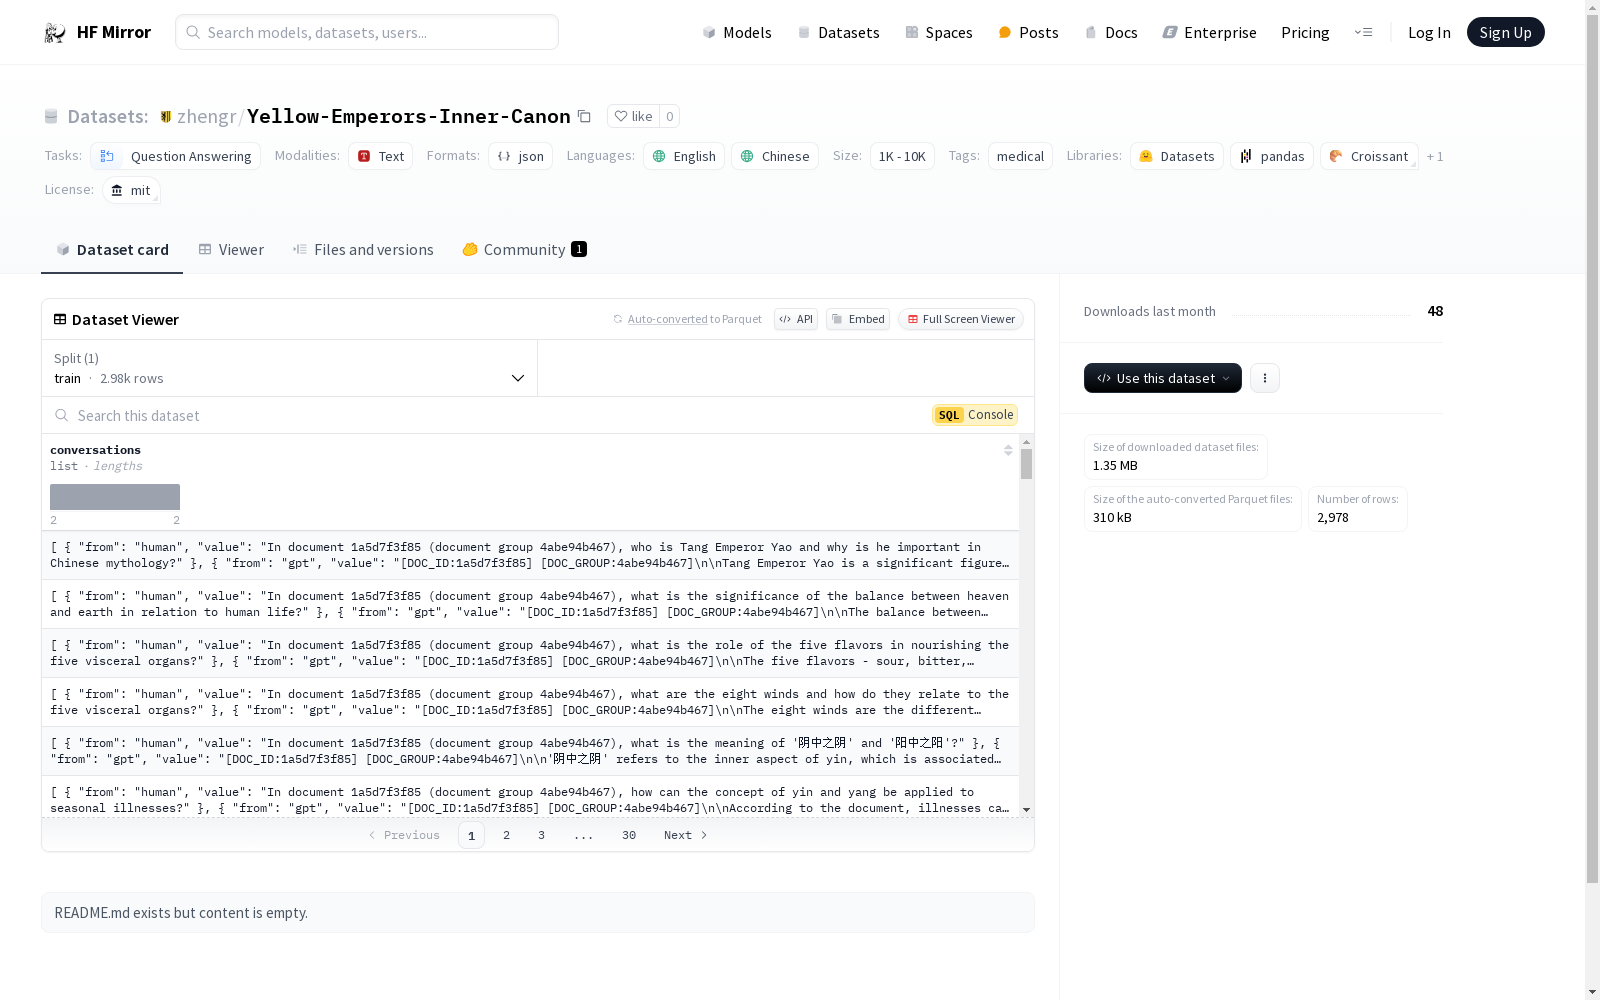Click the Sign Up button
This screenshot has width=1600, height=1000.
click(x=1505, y=32)
